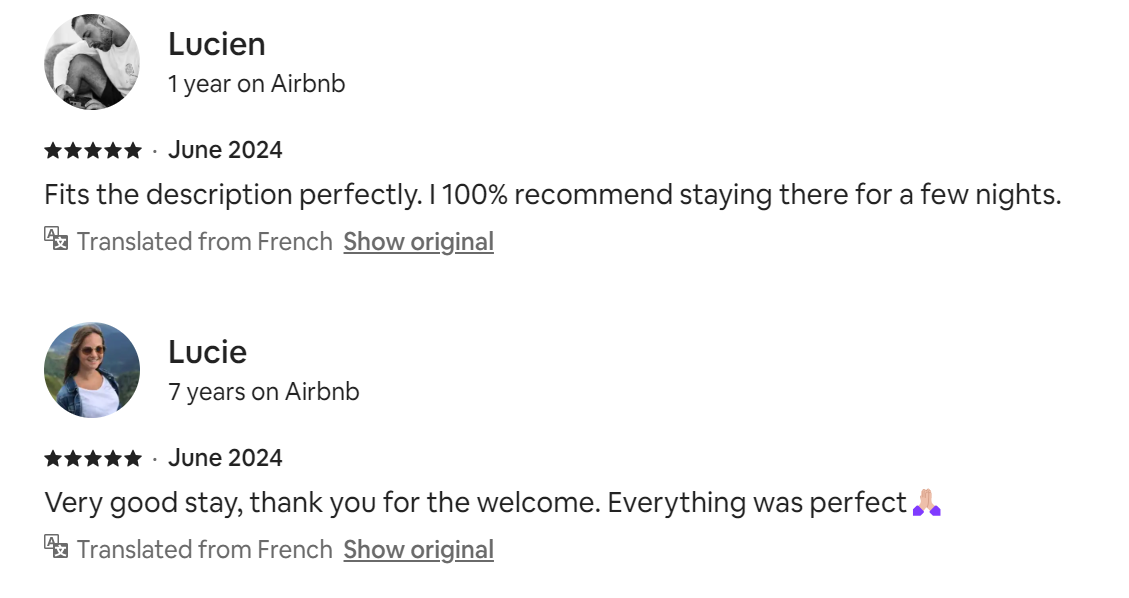The image size is (1129, 598).
Task: Click the translate icon under Lucien's review
Action: (56, 239)
